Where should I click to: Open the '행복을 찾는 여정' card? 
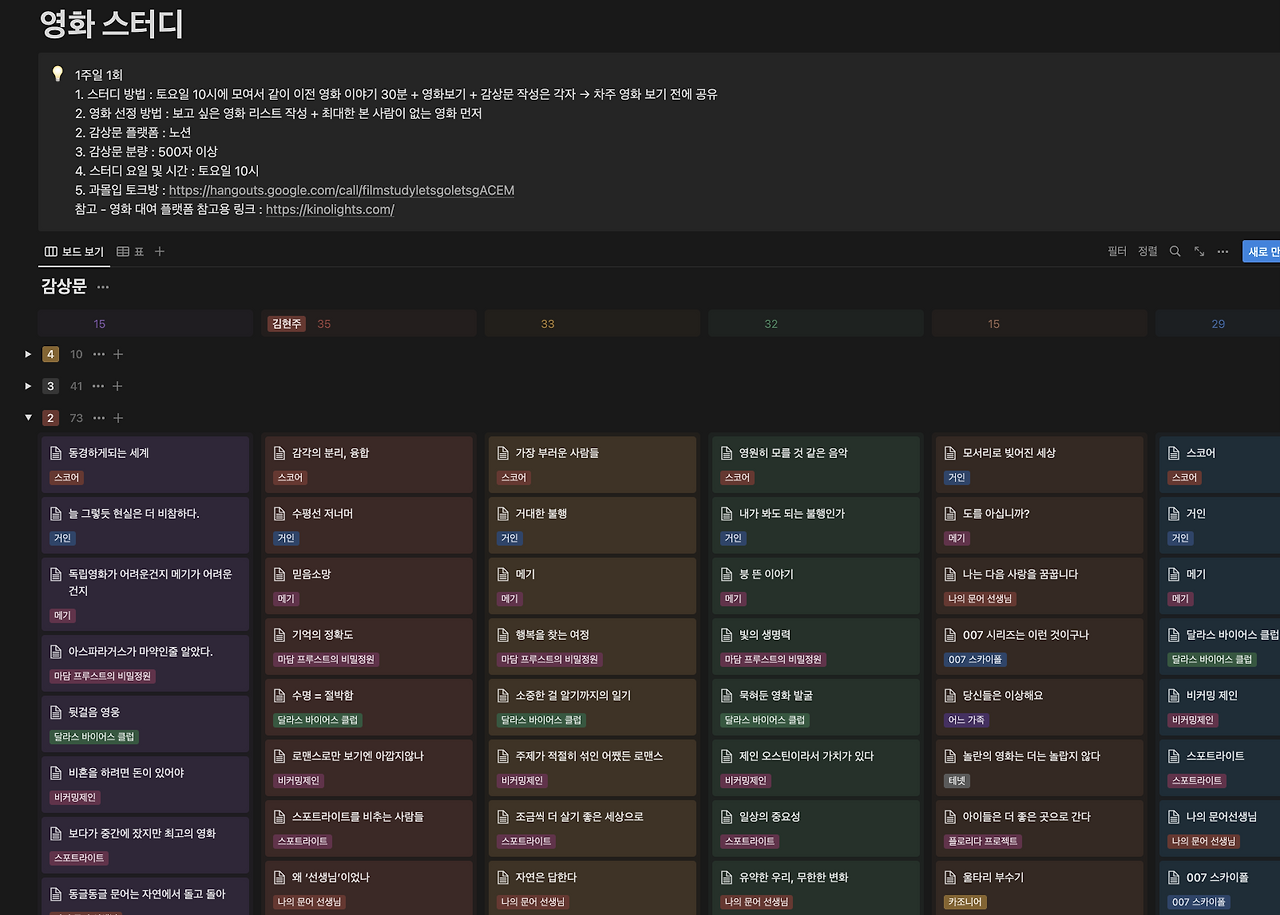(x=592, y=647)
